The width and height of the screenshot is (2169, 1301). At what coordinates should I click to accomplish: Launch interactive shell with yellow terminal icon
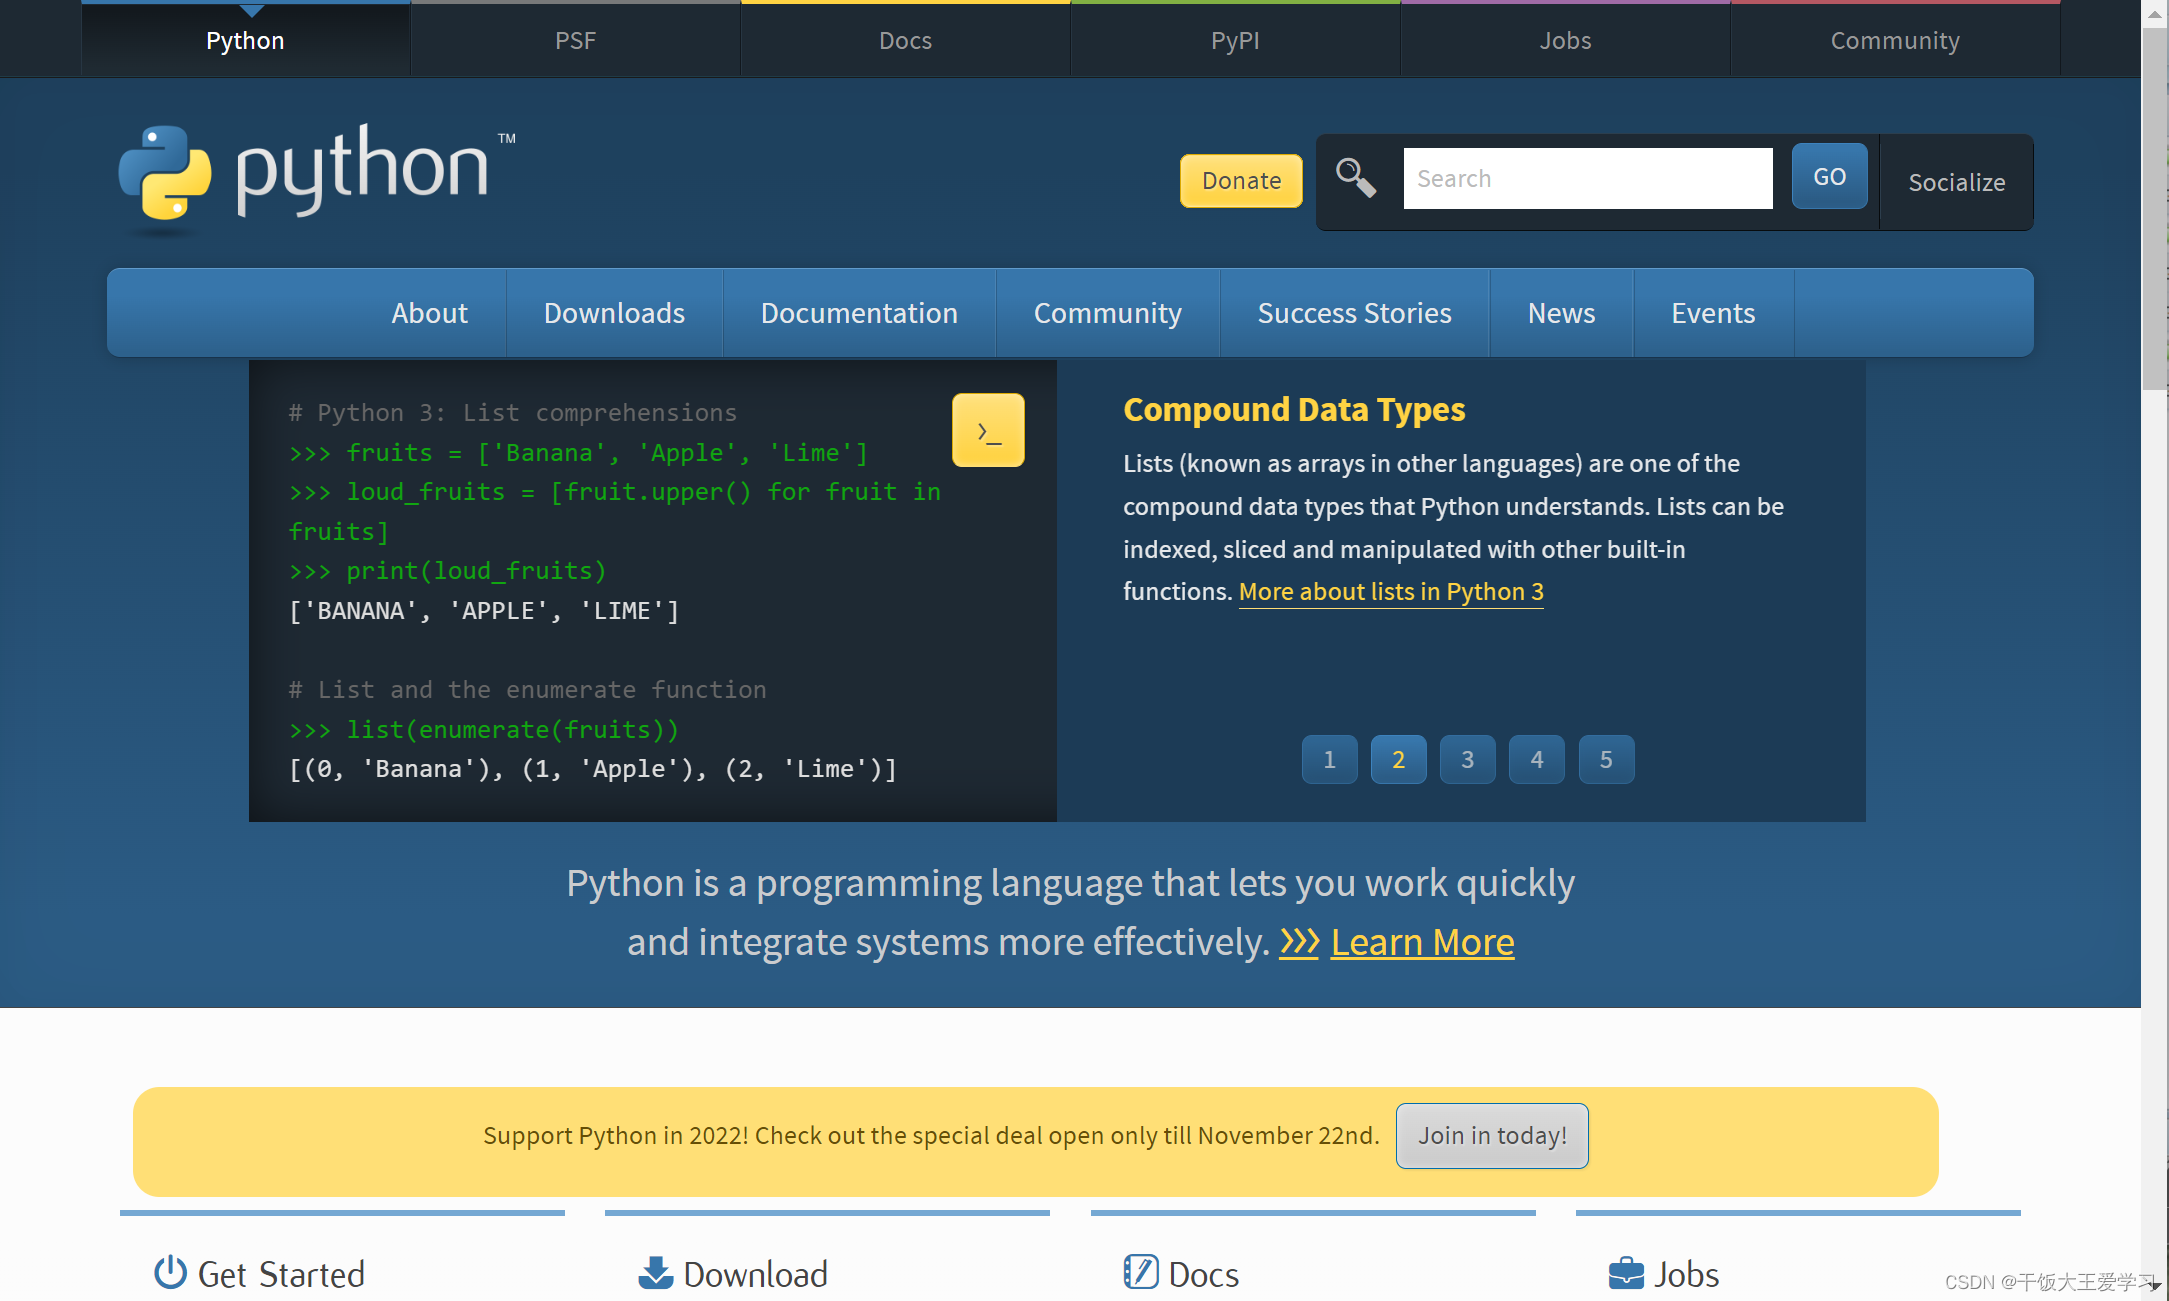pos(988,431)
